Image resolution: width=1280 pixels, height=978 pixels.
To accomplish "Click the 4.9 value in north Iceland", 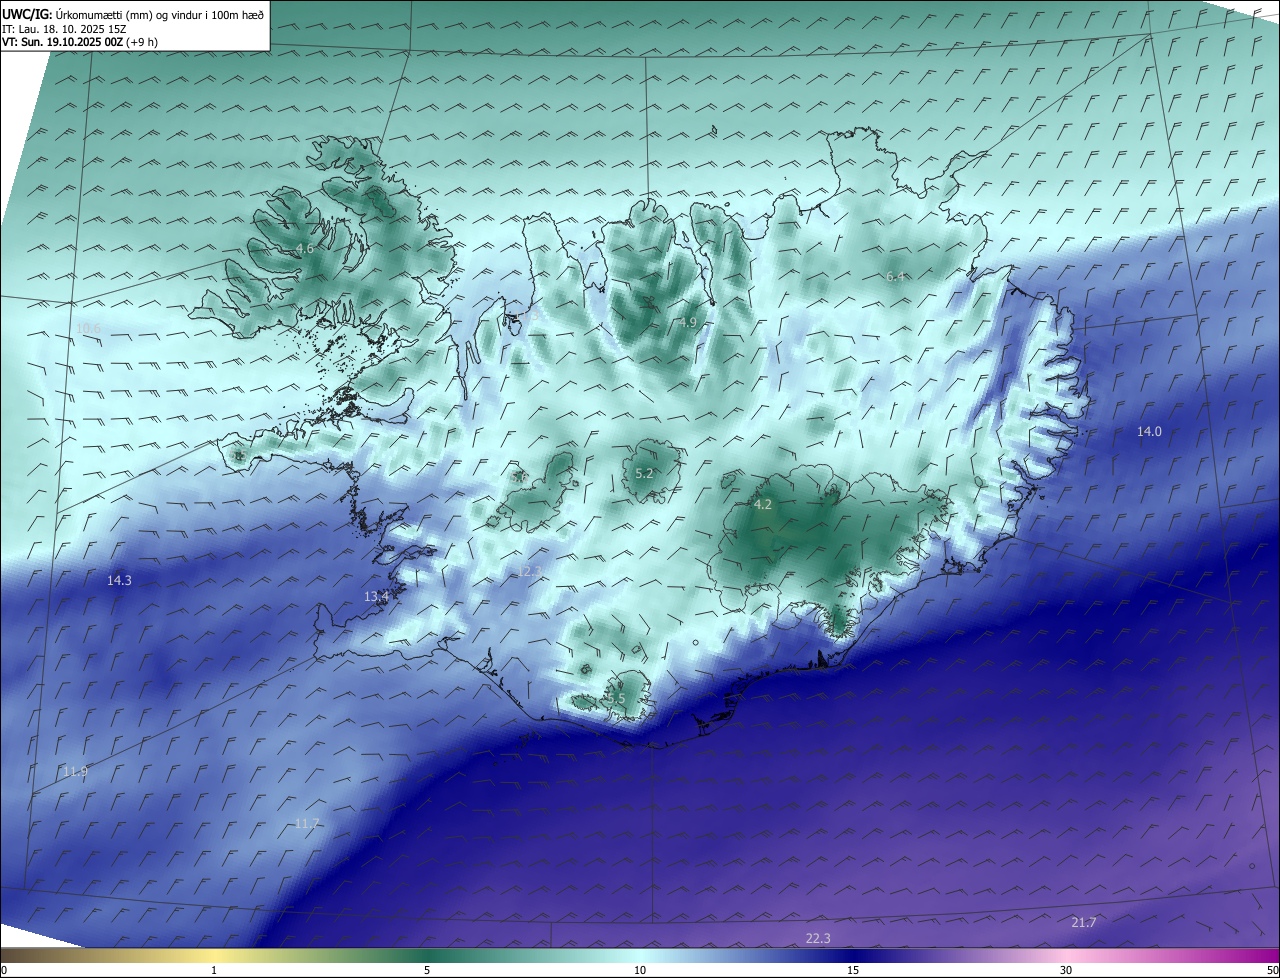I will click(687, 322).
